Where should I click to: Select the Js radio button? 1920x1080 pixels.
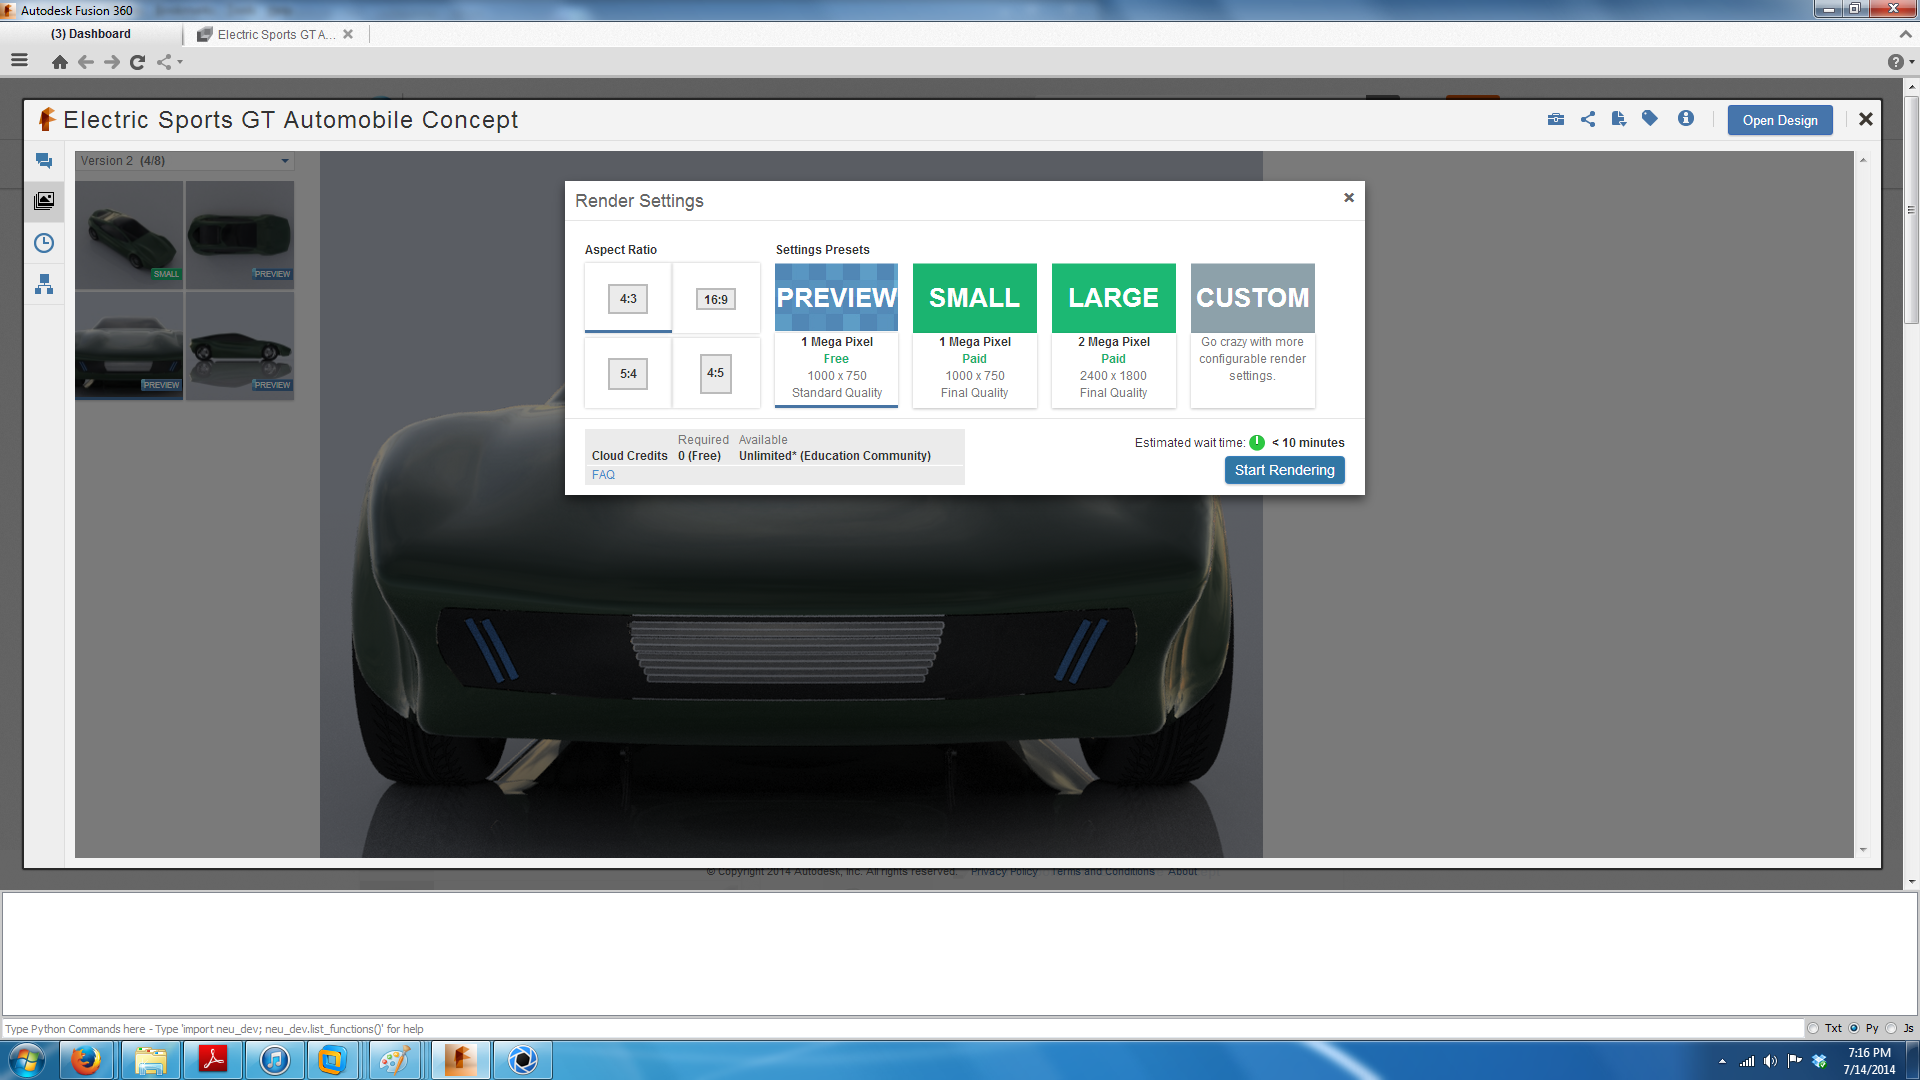[1891, 1028]
